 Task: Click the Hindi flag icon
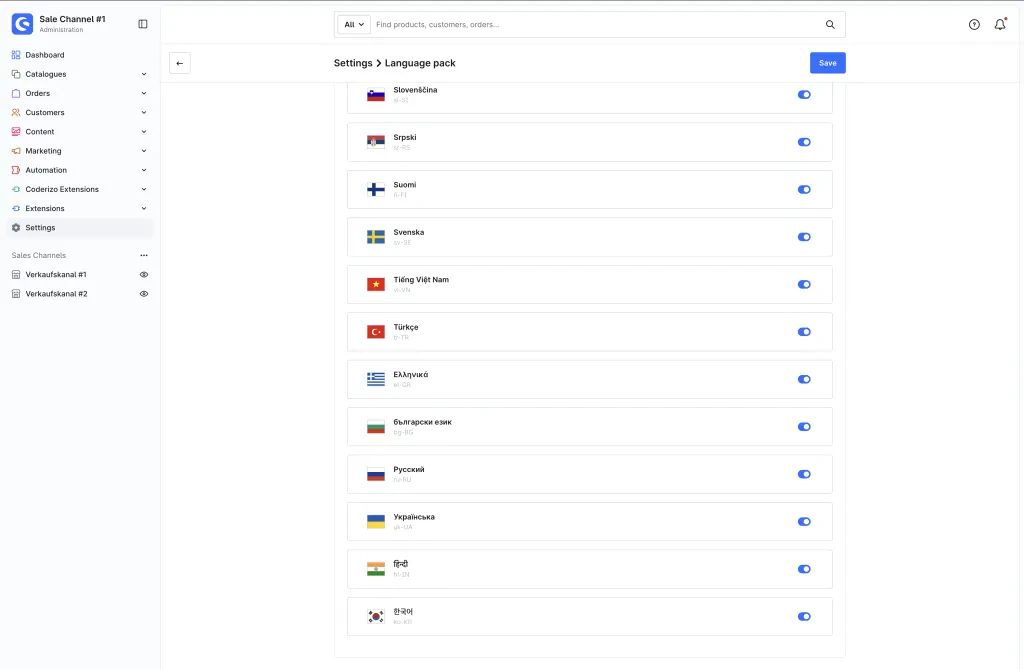point(376,569)
